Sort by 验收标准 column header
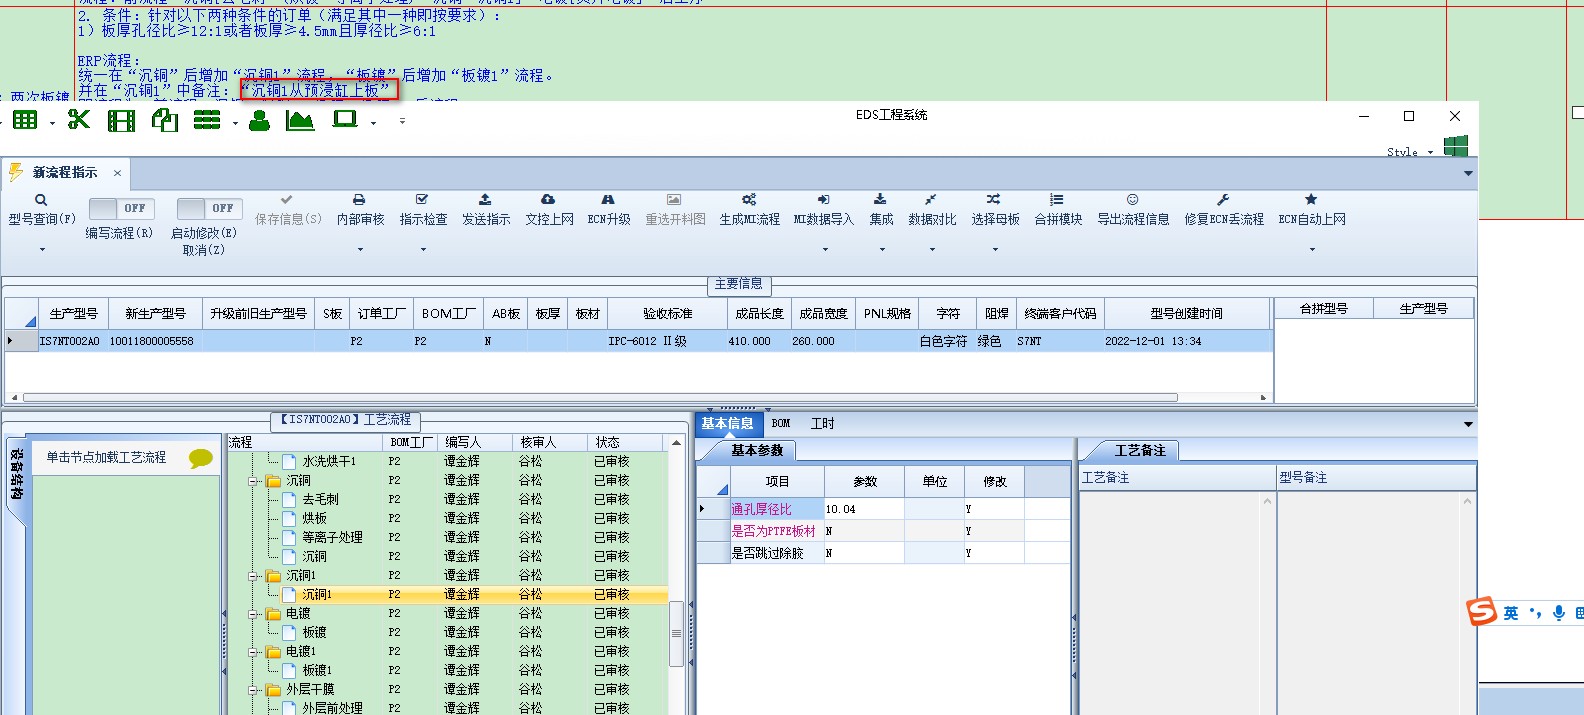1584x715 pixels. click(667, 314)
